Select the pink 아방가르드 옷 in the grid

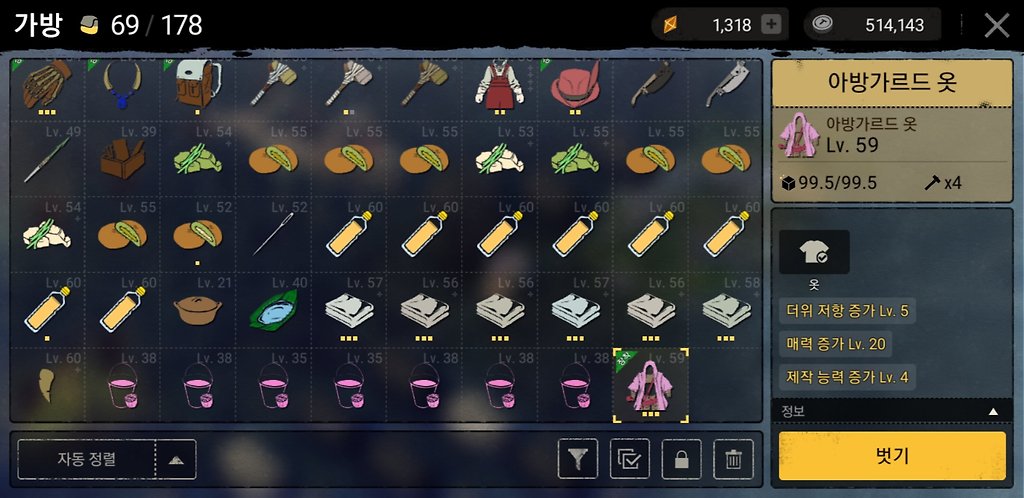[x=650, y=385]
